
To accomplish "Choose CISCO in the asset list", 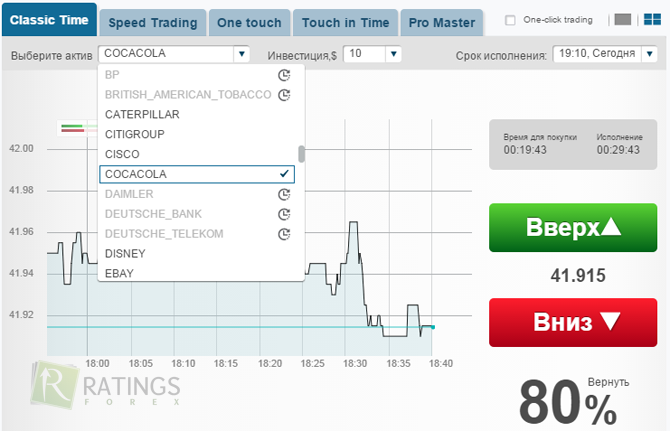I will pyautogui.click(x=197, y=154).
